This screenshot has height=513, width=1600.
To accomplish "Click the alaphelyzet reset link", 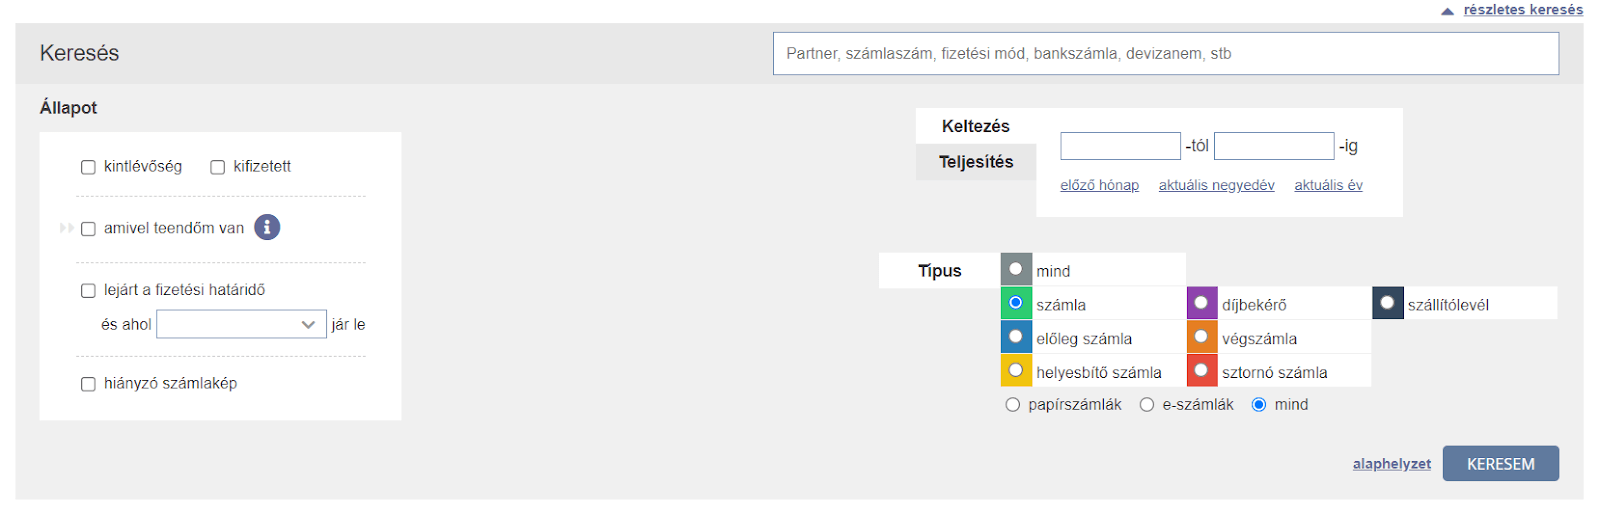I will (1391, 464).
